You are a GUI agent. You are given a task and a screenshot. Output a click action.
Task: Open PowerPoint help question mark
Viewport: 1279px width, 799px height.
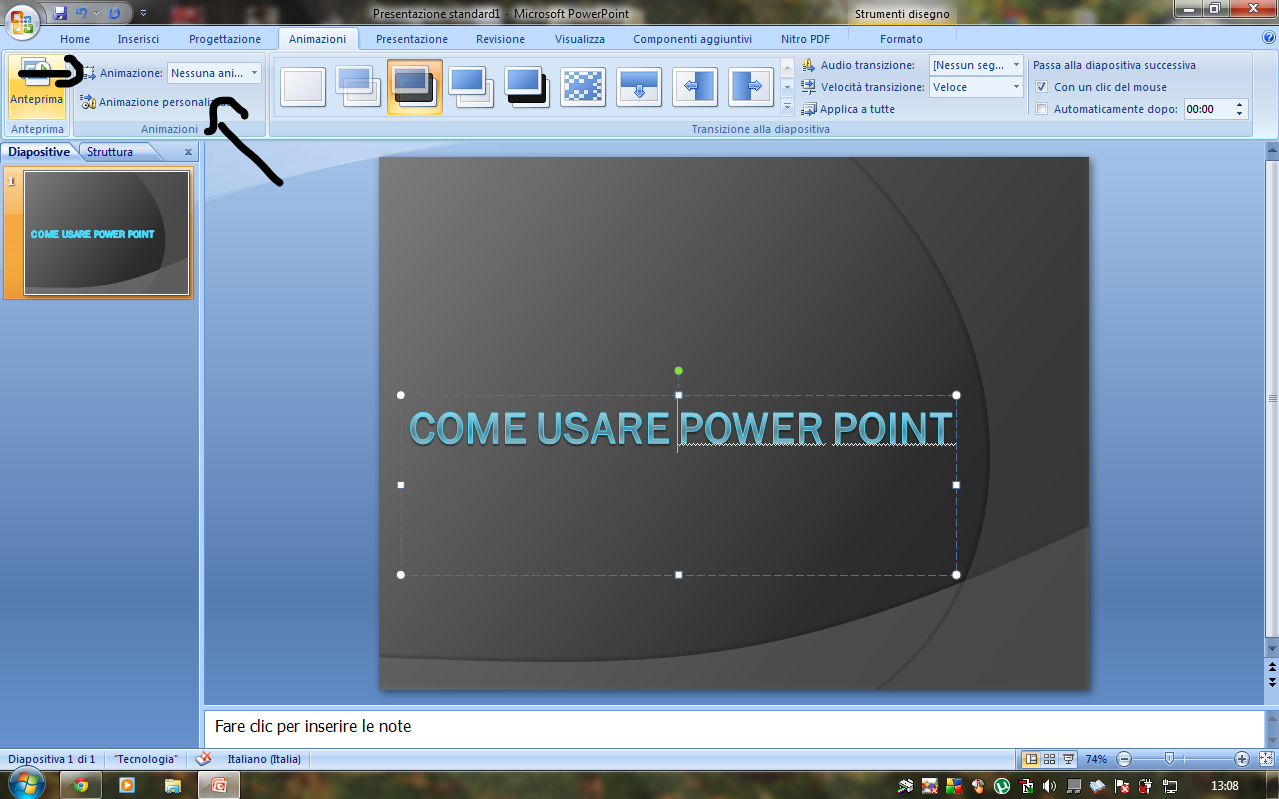point(1268,38)
